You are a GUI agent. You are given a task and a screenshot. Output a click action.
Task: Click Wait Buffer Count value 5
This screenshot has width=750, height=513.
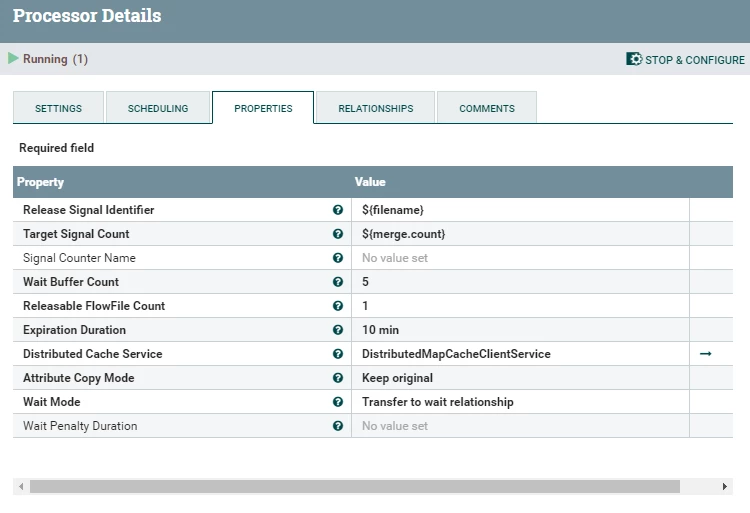[x=520, y=282]
